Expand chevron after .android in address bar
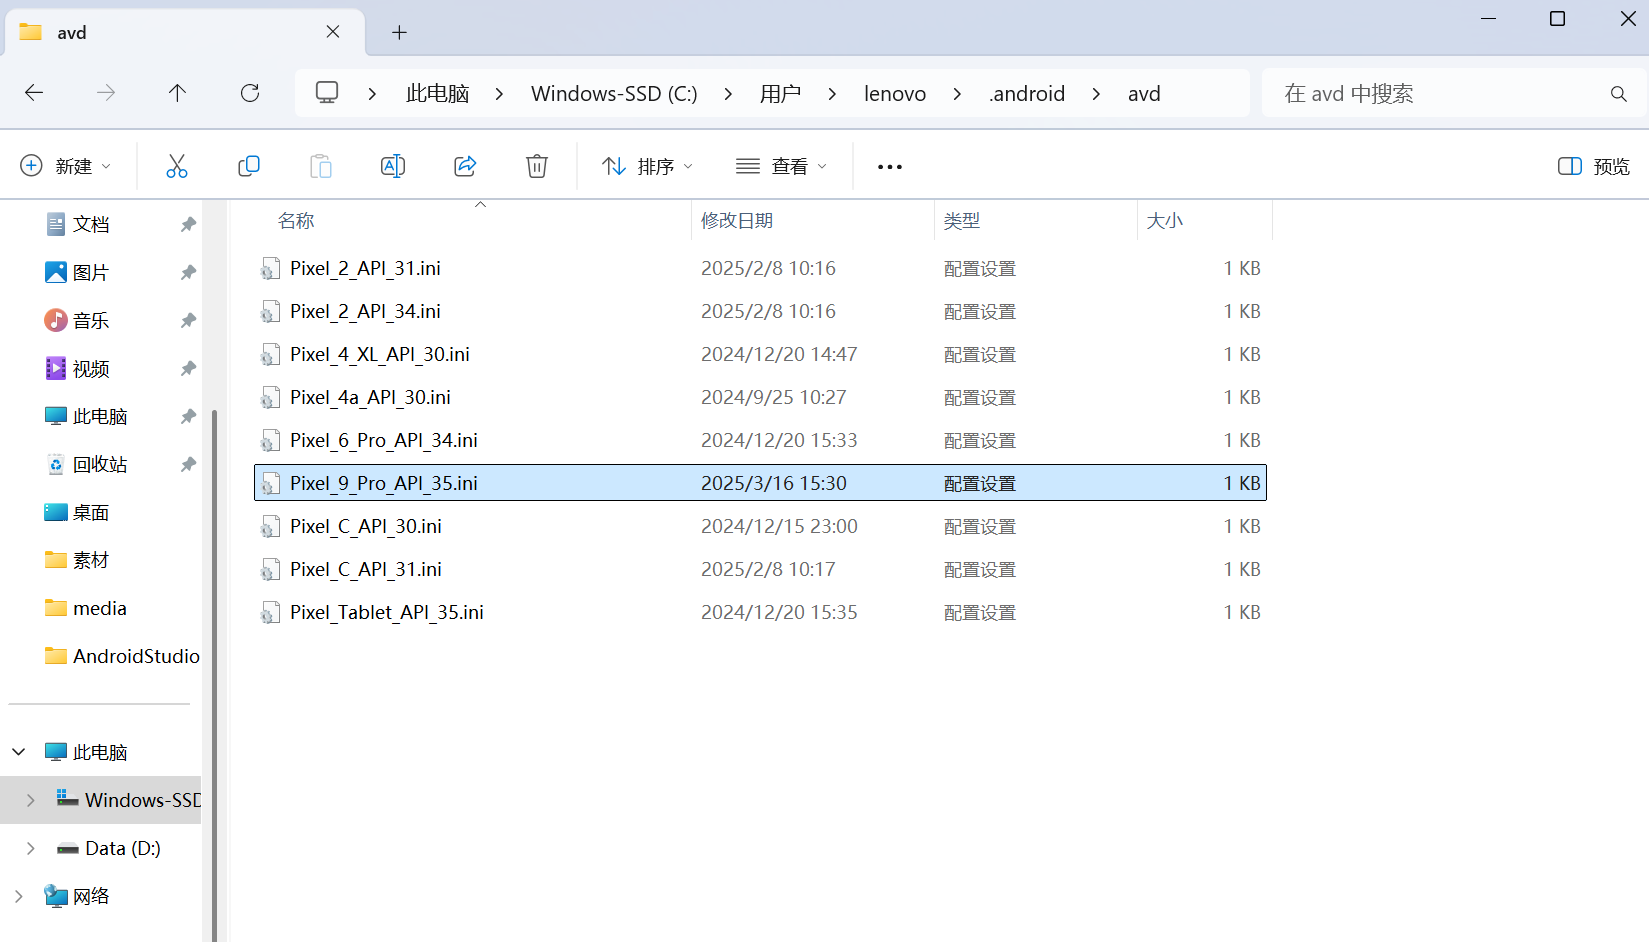1649x942 pixels. (1096, 94)
